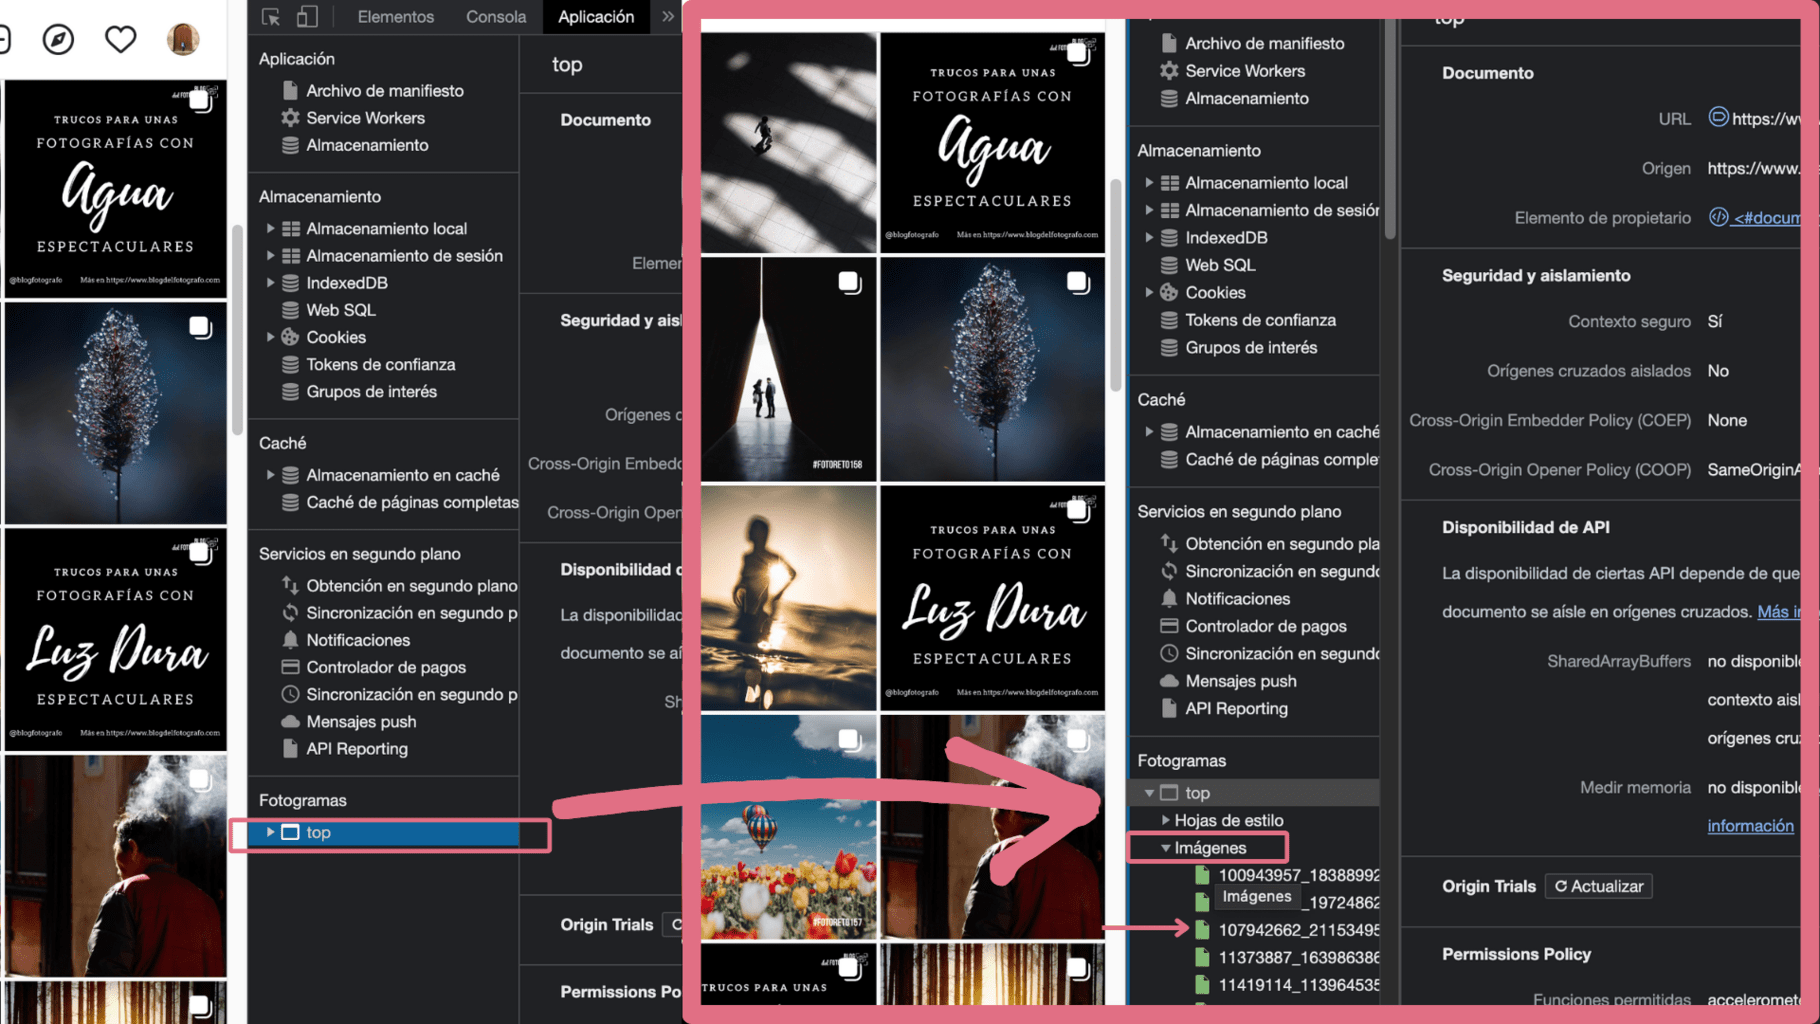Expand Almacenamiento de sesión in left panel
The width and height of the screenshot is (1820, 1024).
(271, 255)
